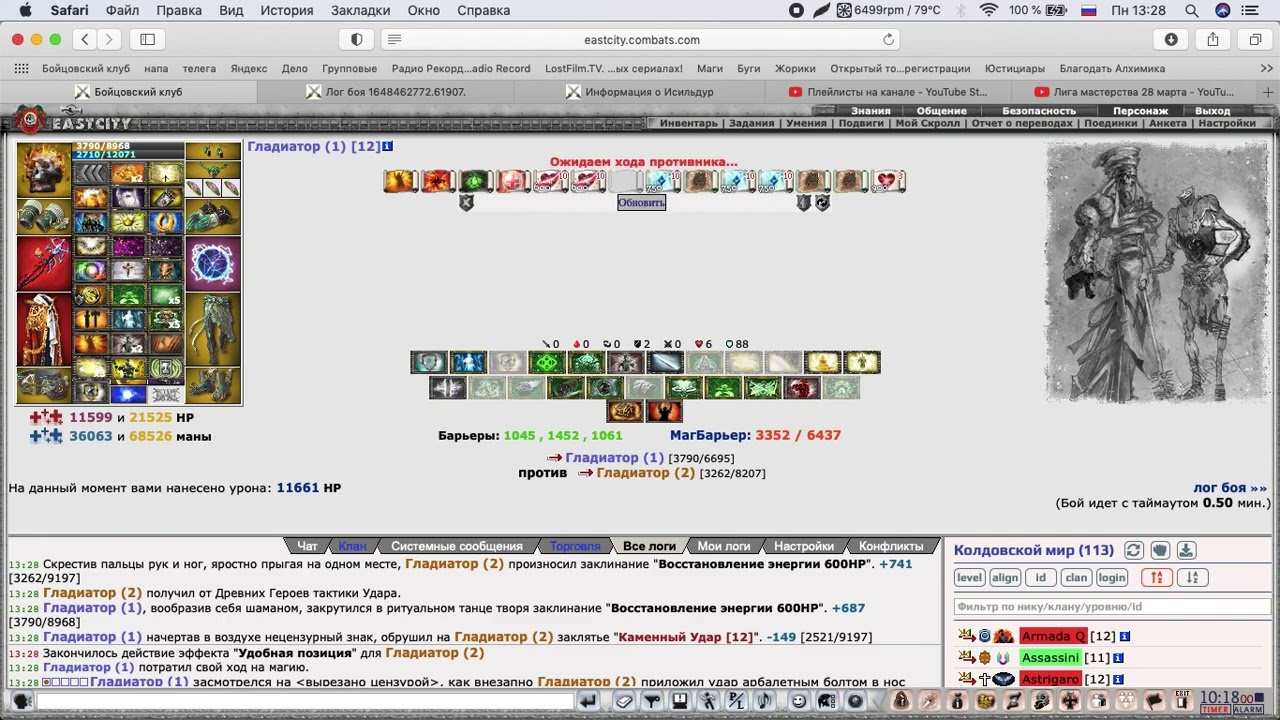Select the Все логи tab
This screenshot has width=1280, height=720.
click(x=649, y=546)
